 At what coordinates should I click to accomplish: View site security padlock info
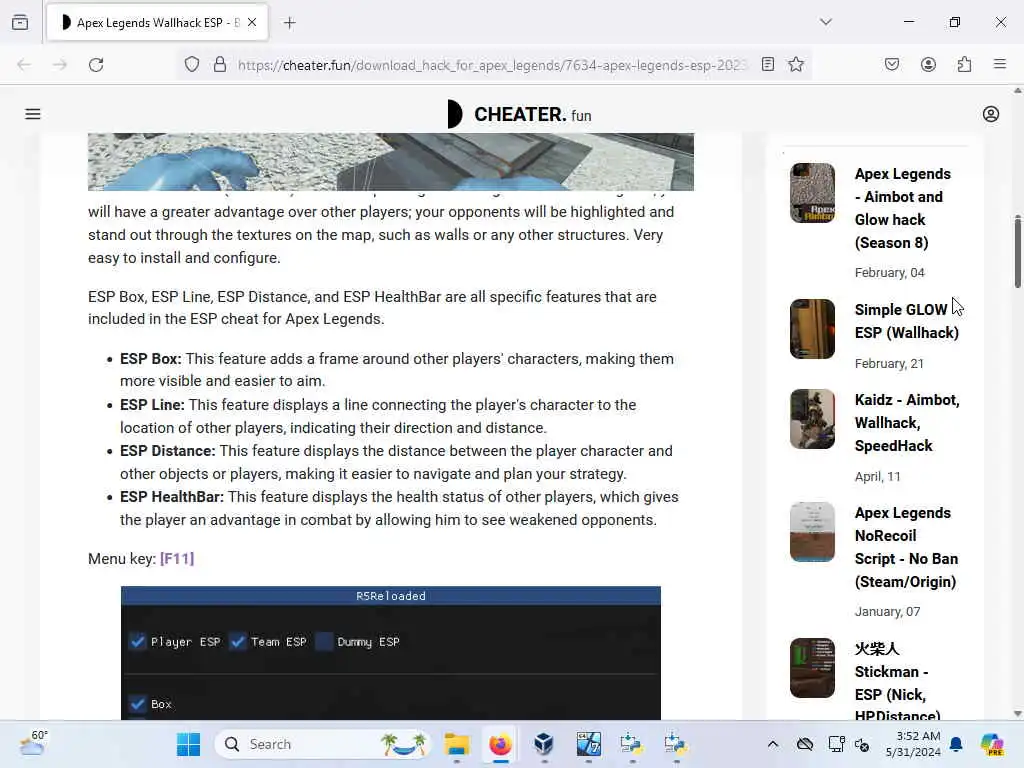point(220,65)
